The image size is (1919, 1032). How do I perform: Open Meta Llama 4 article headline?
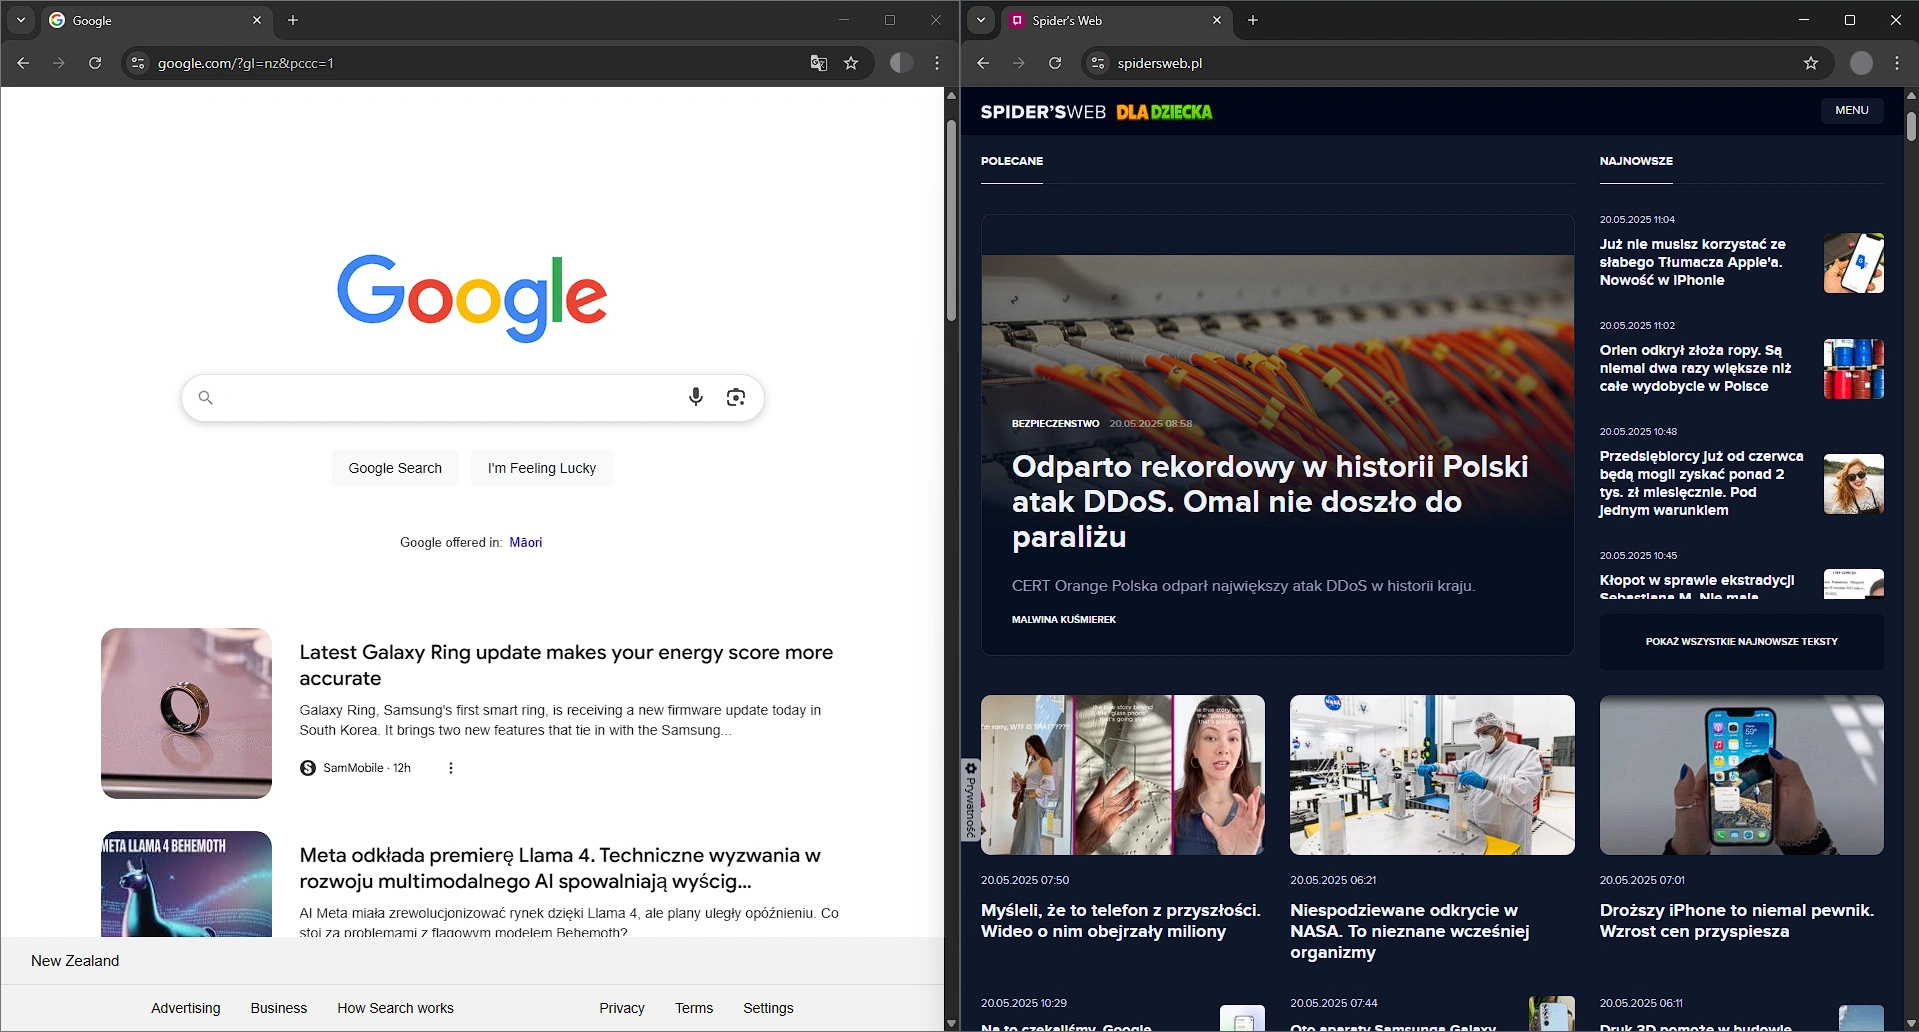[560, 868]
